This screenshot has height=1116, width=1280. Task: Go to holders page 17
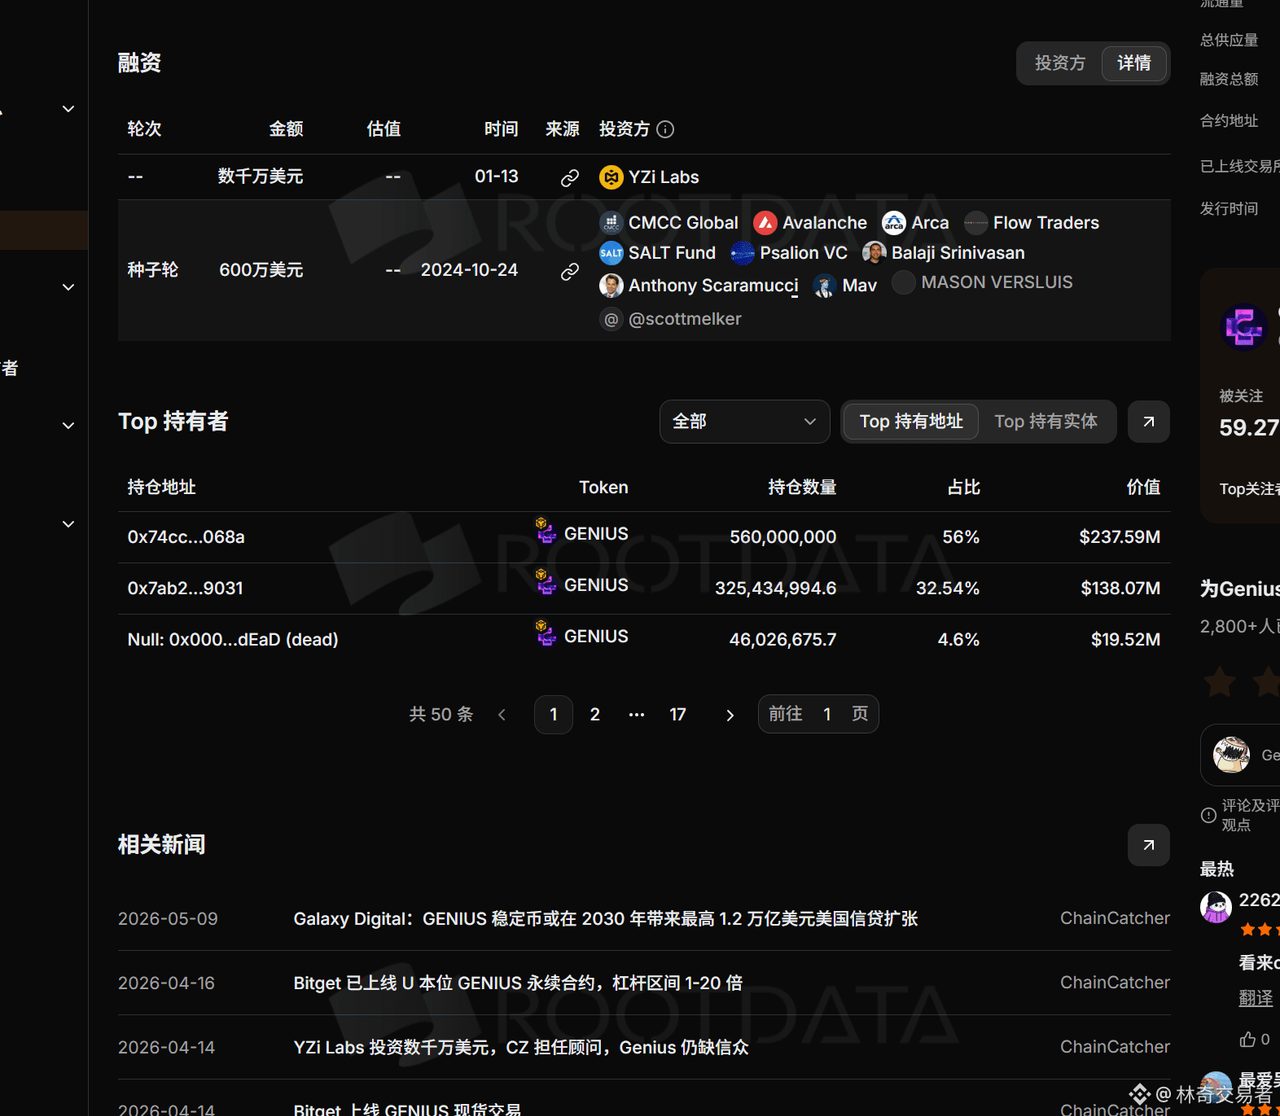(678, 715)
